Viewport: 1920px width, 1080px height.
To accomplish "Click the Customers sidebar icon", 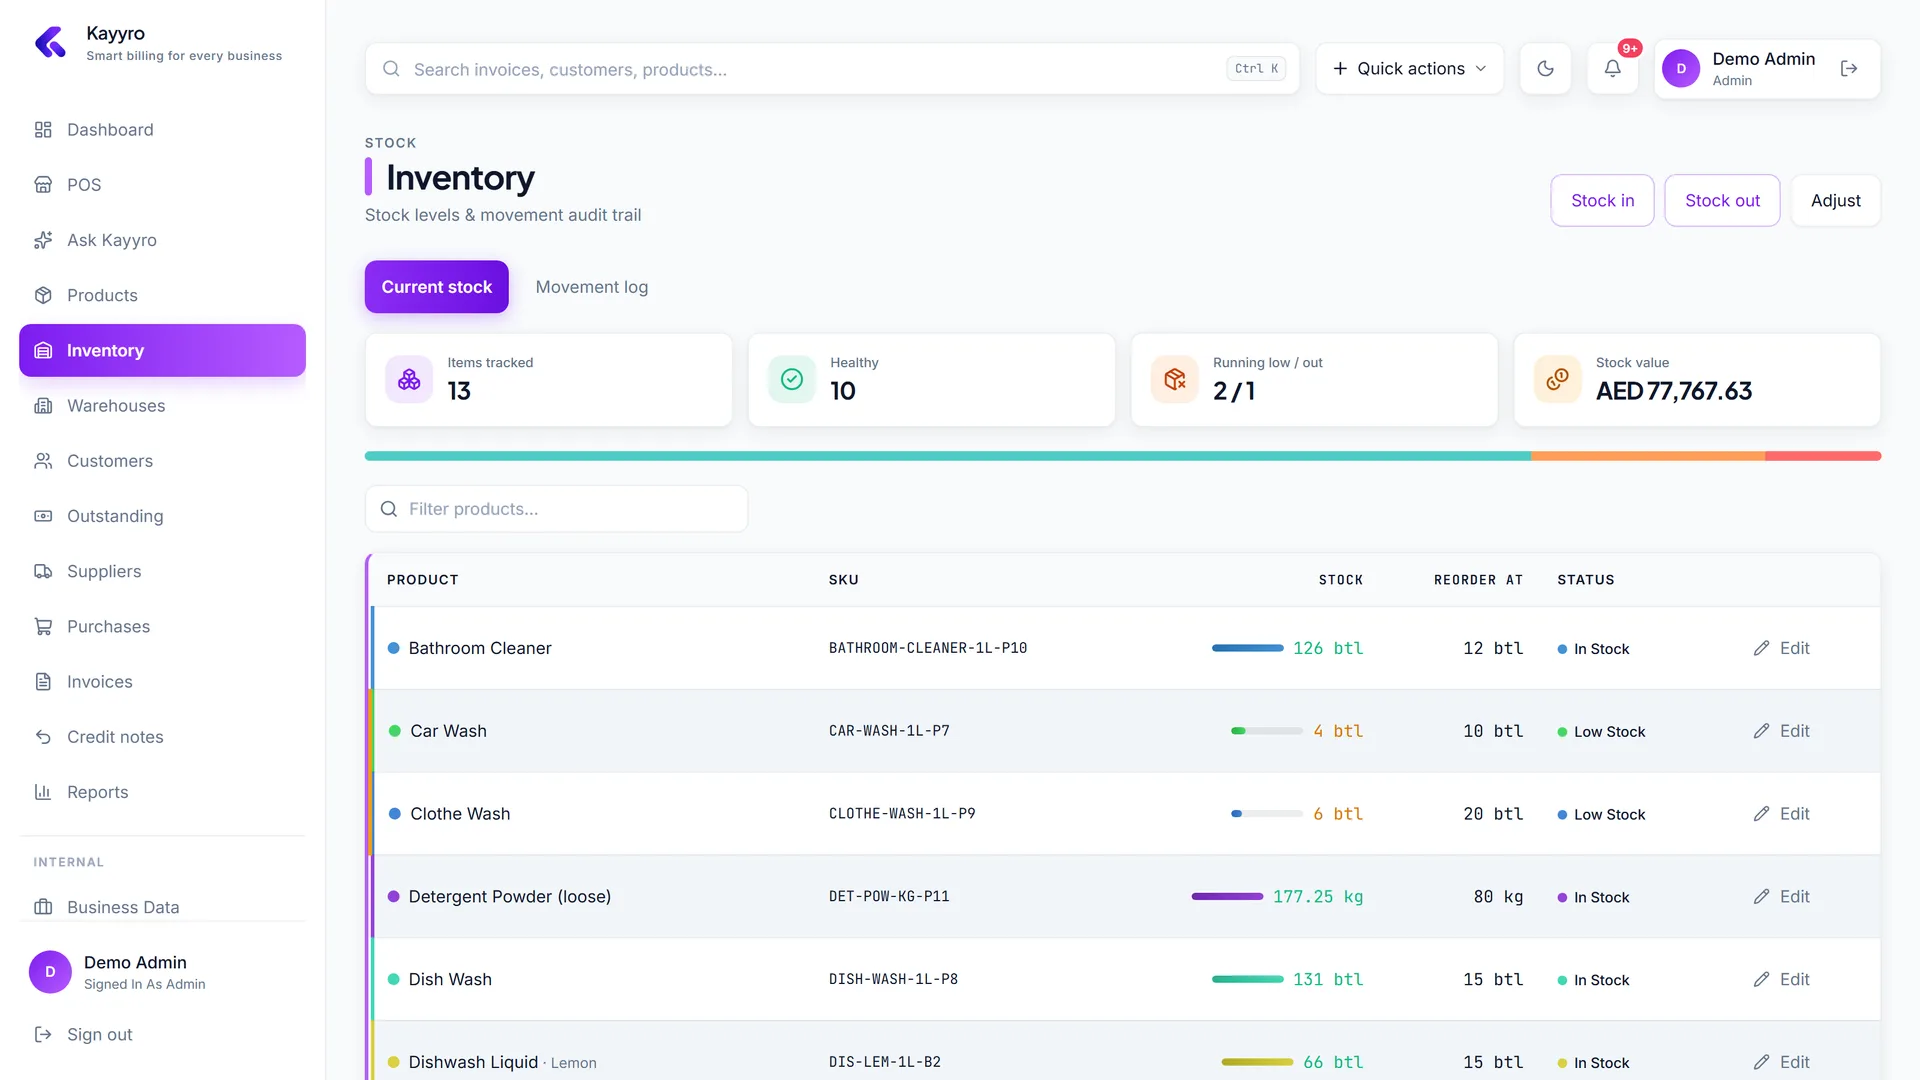I will [x=43, y=461].
